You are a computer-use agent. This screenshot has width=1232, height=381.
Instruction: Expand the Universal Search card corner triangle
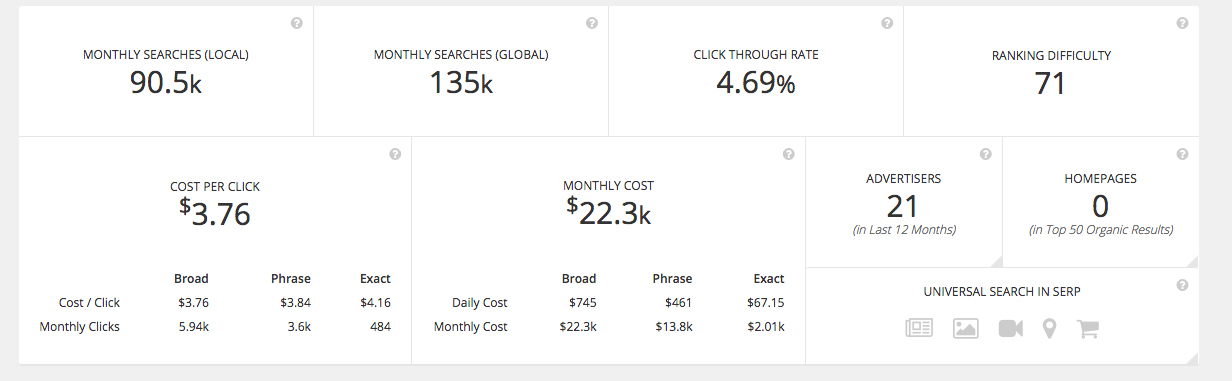(x=1192, y=358)
